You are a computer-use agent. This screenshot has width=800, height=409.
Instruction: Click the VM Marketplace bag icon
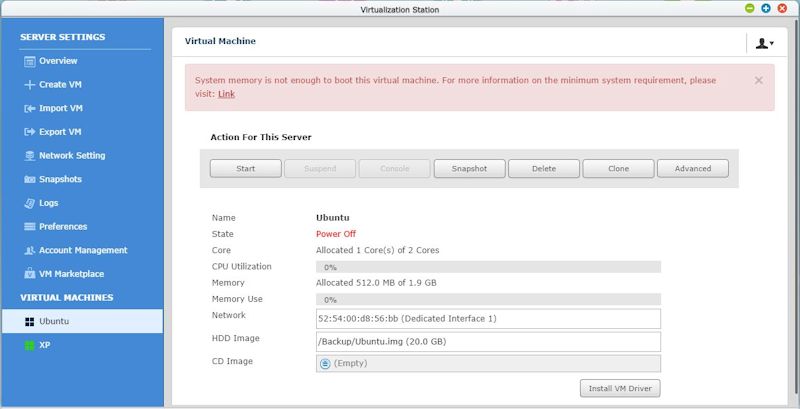tap(30, 274)
